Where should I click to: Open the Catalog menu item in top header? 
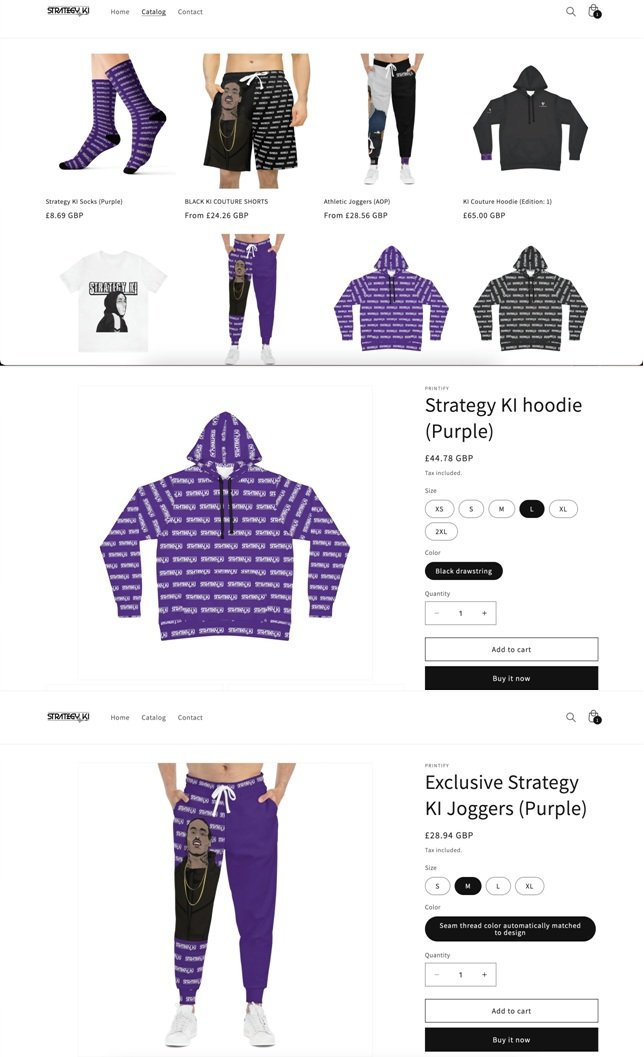[x=154, y=11]
